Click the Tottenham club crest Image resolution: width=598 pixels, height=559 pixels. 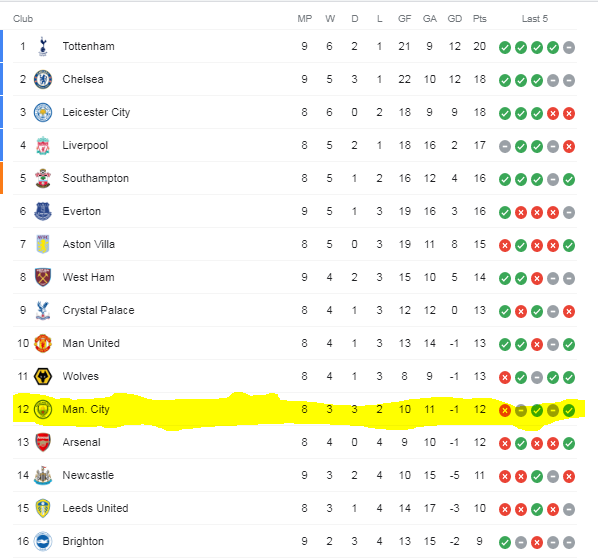coord(43,47)
